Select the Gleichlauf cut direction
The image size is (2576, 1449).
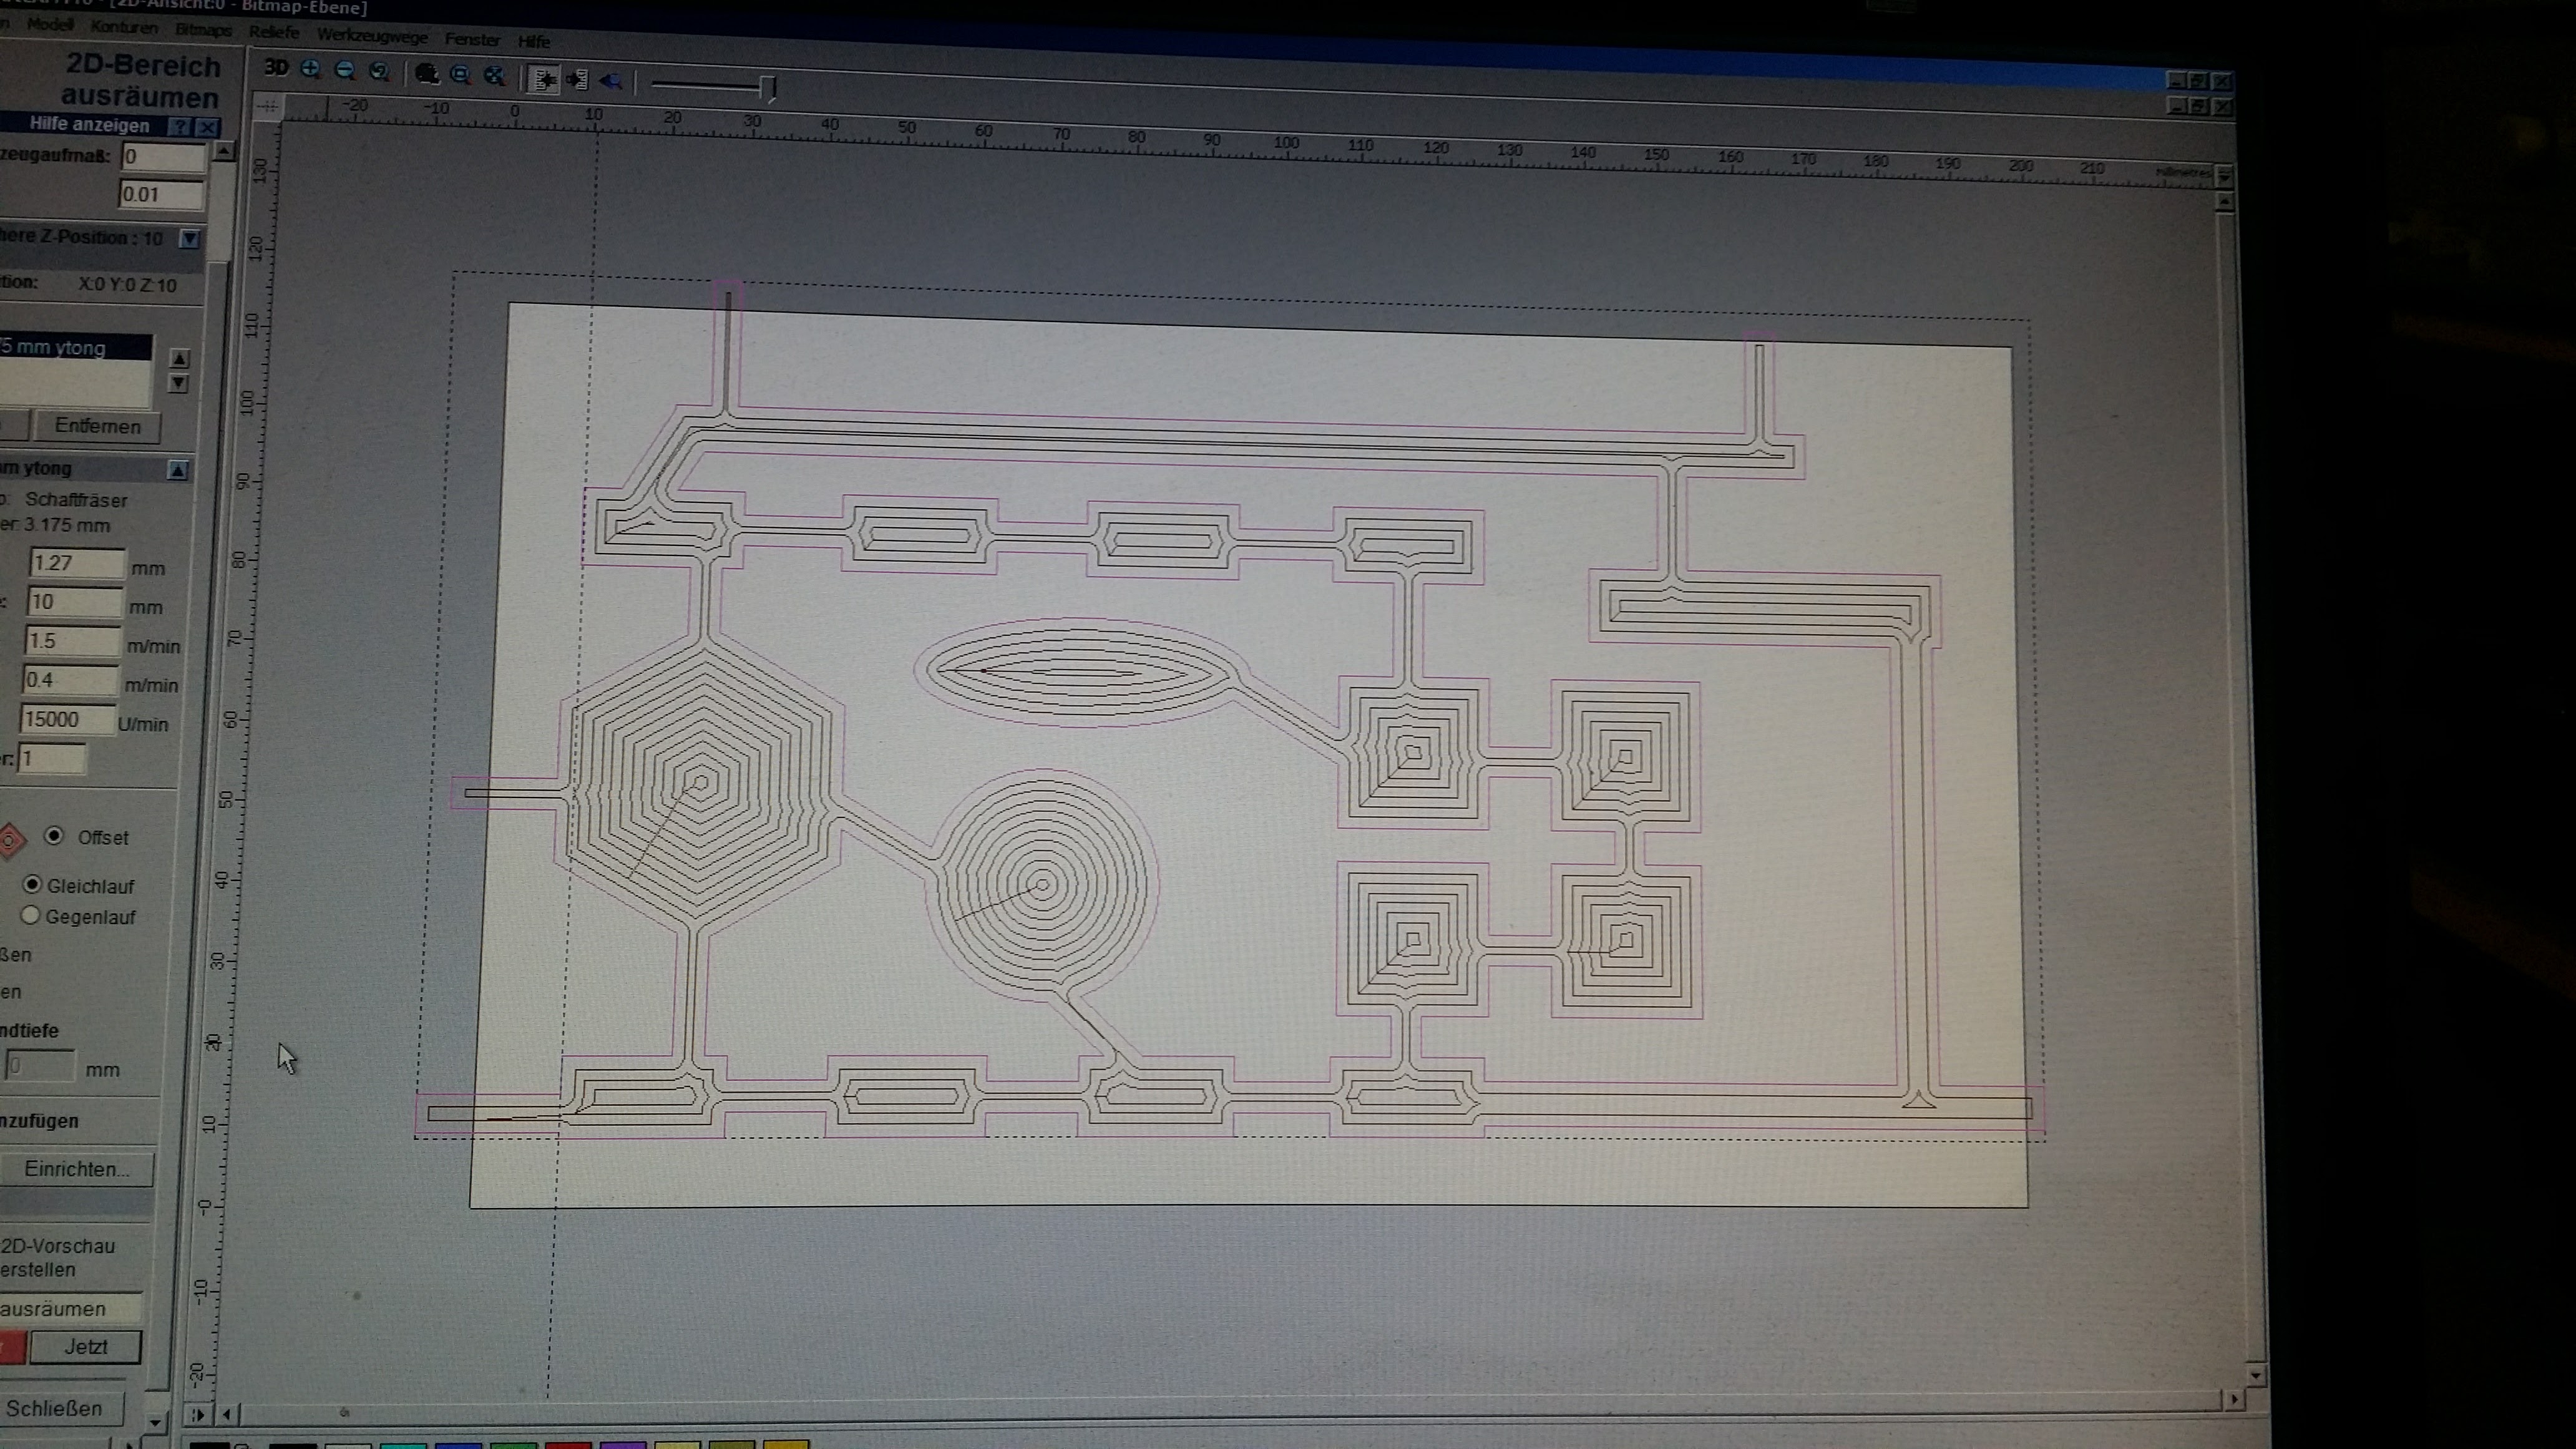point(33,884)
